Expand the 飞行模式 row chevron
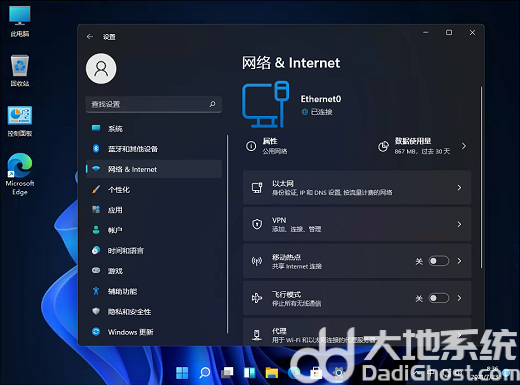The width and height of the screenshot is (520, 385). 459,298
